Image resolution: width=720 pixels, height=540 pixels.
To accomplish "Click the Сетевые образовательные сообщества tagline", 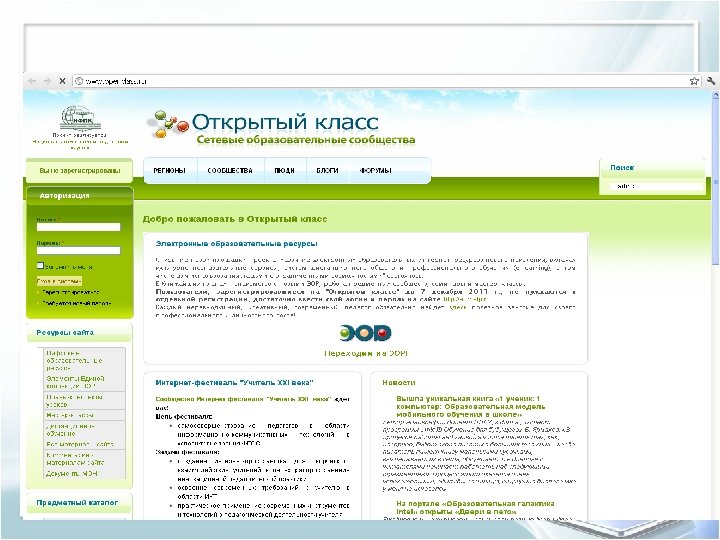I will tap(306, 140).
